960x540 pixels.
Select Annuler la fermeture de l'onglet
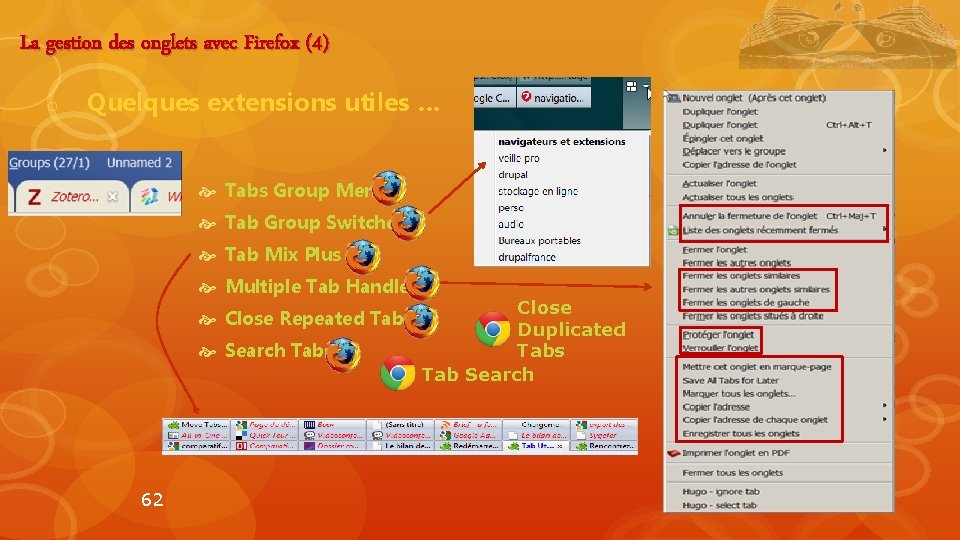[x=749, y=216]
